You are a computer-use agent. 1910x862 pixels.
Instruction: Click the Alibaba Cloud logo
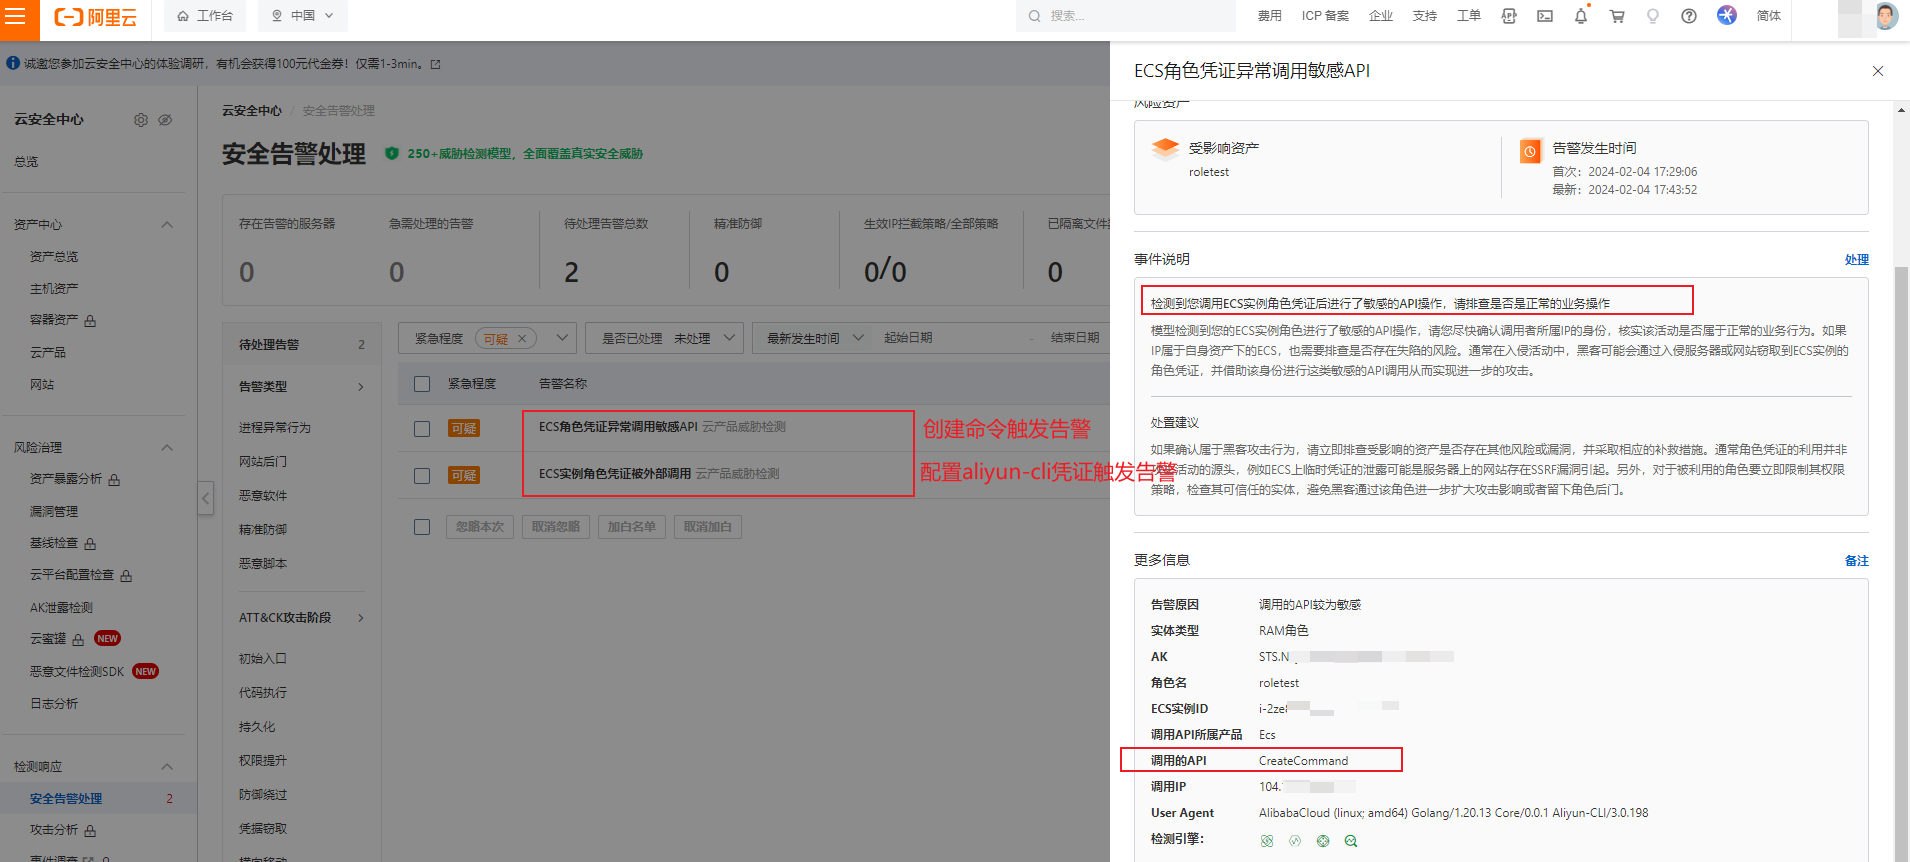click(96, 17)
